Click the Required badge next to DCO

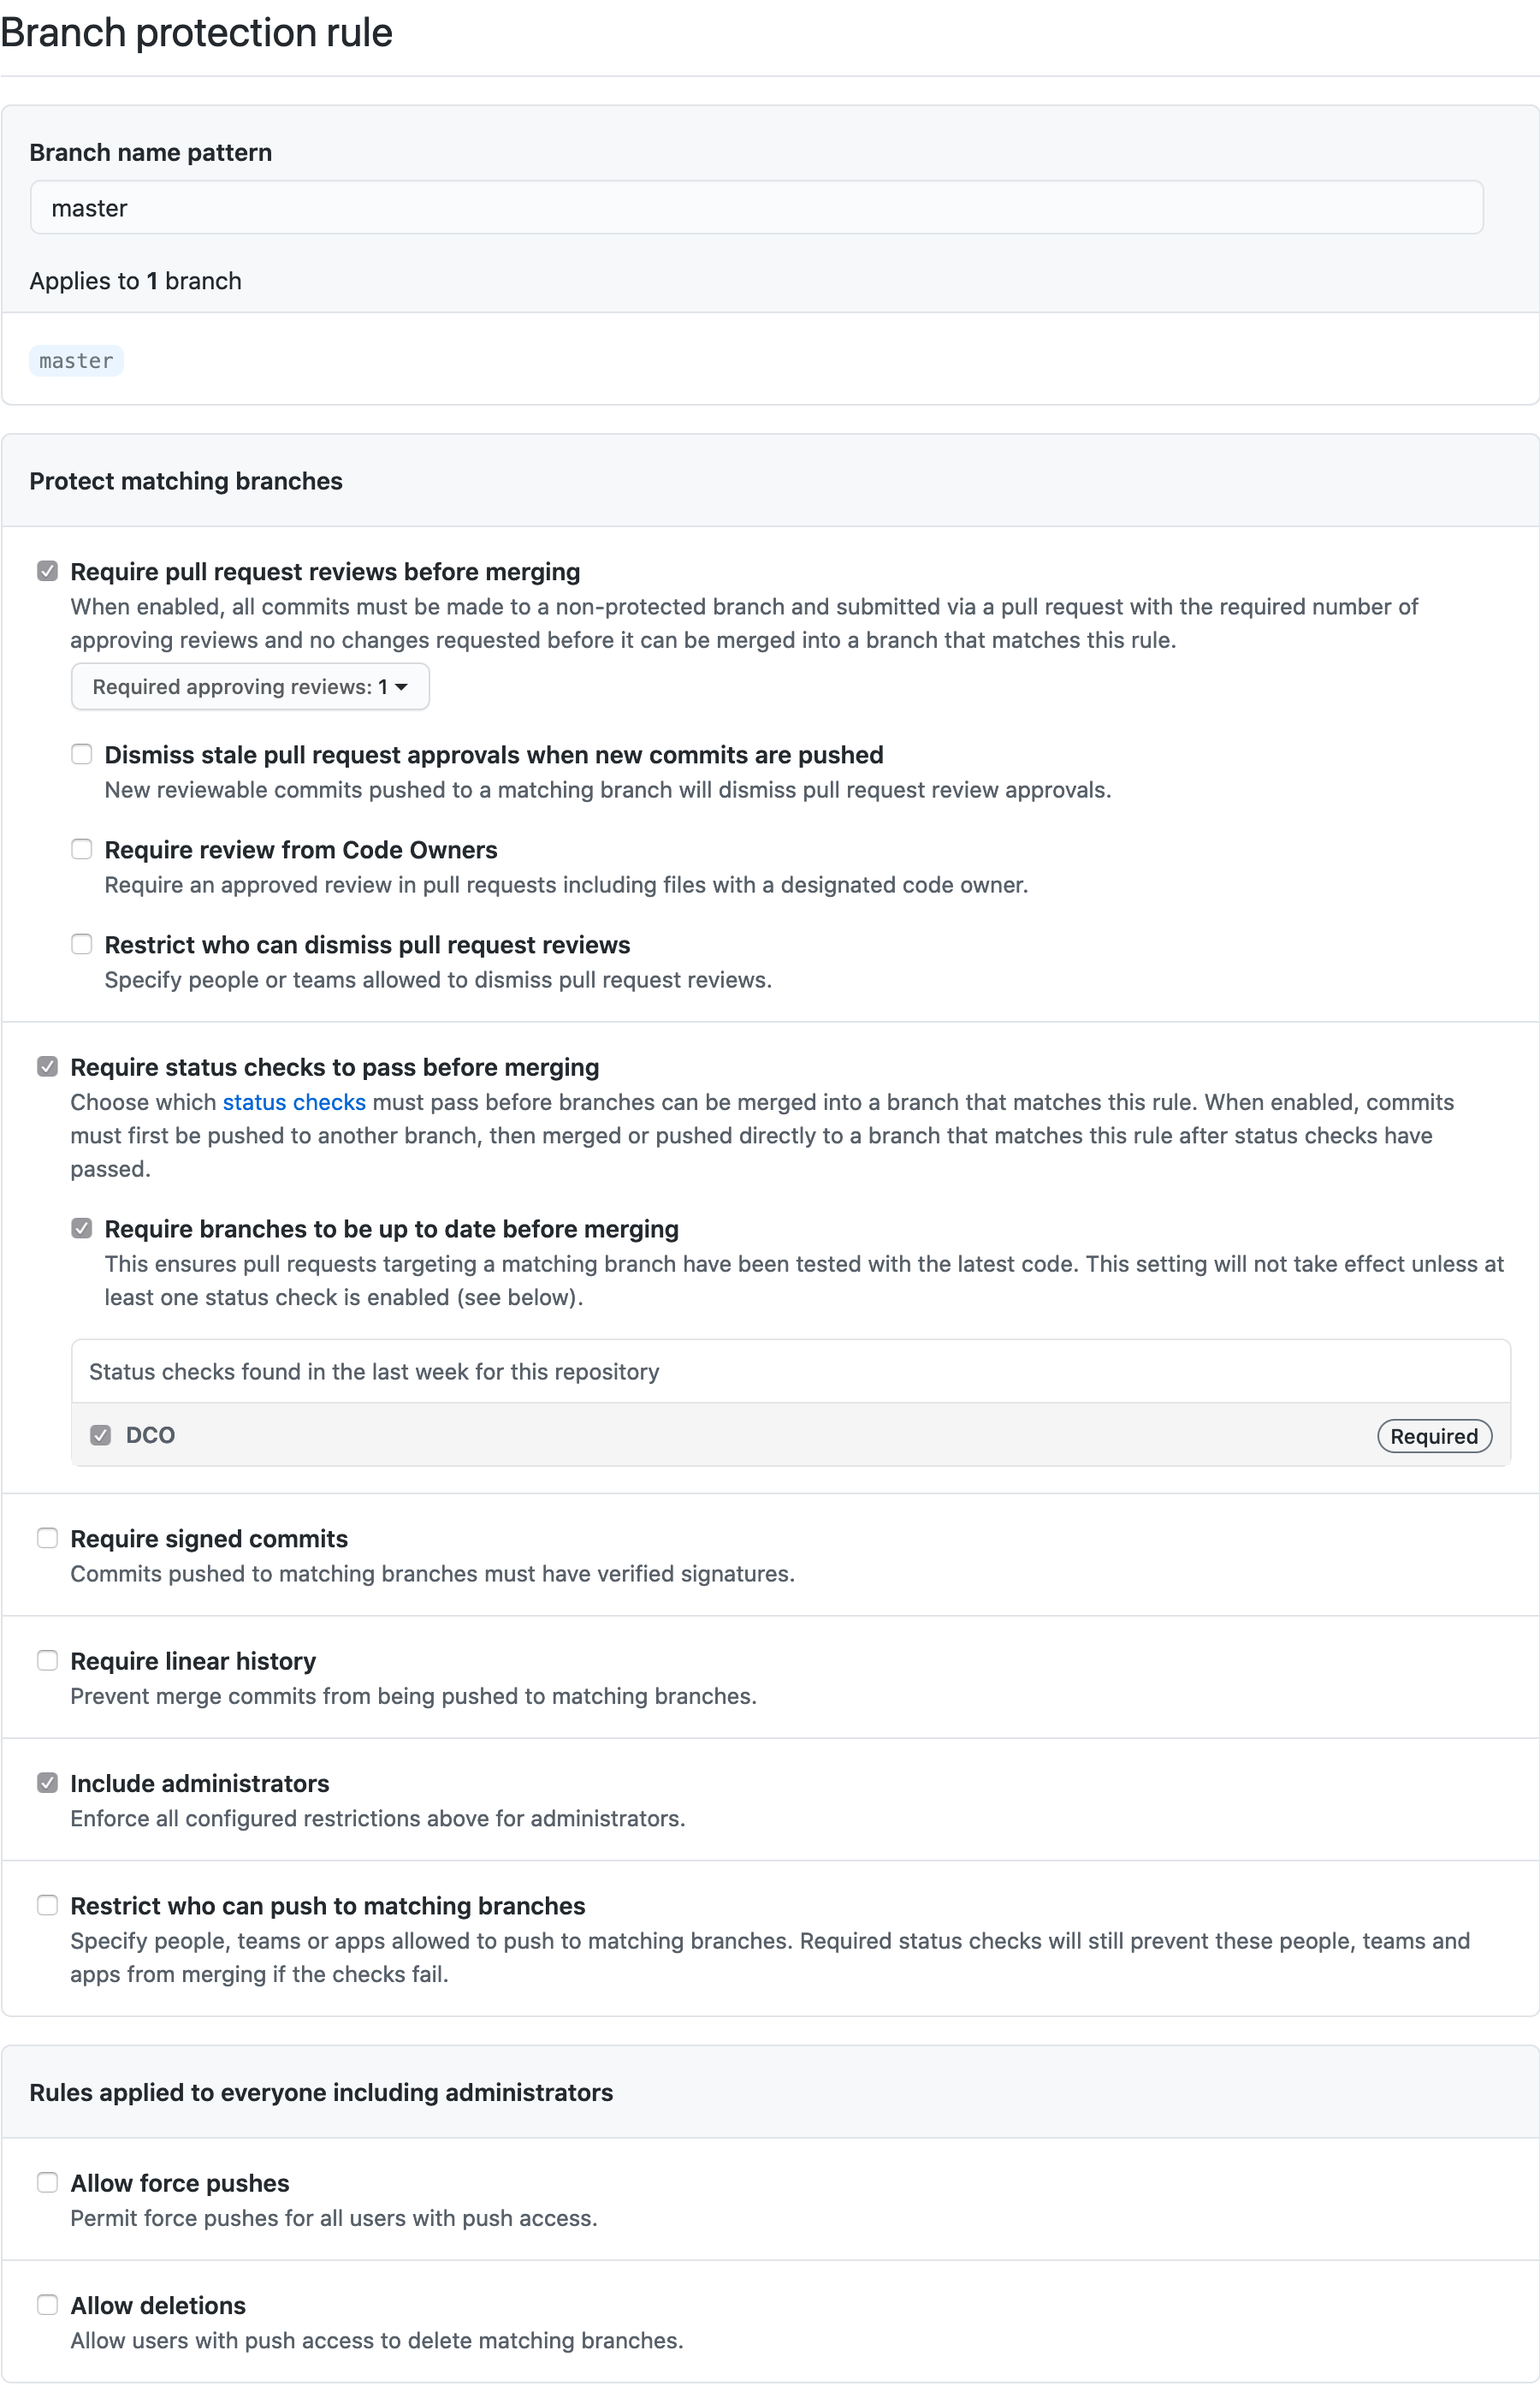[1434, 1436]
